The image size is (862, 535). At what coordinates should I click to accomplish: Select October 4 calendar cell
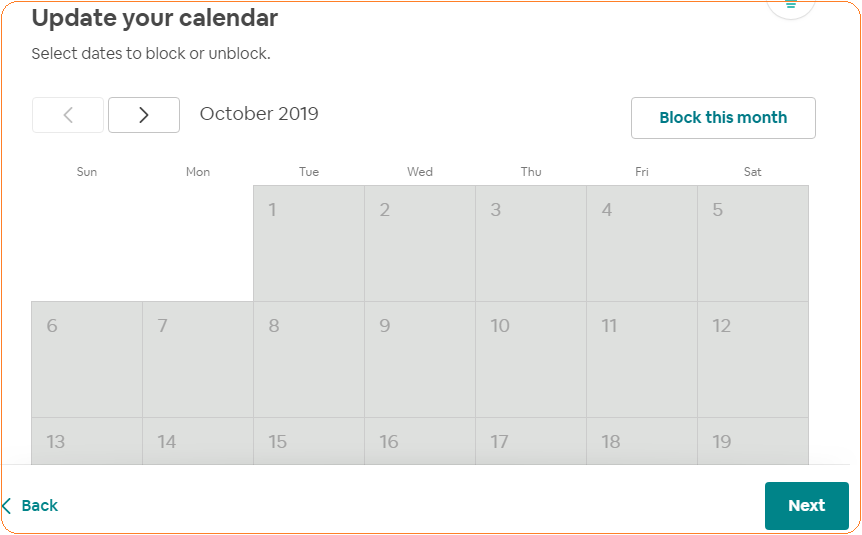pyautogui.click(x=642, y=243)
